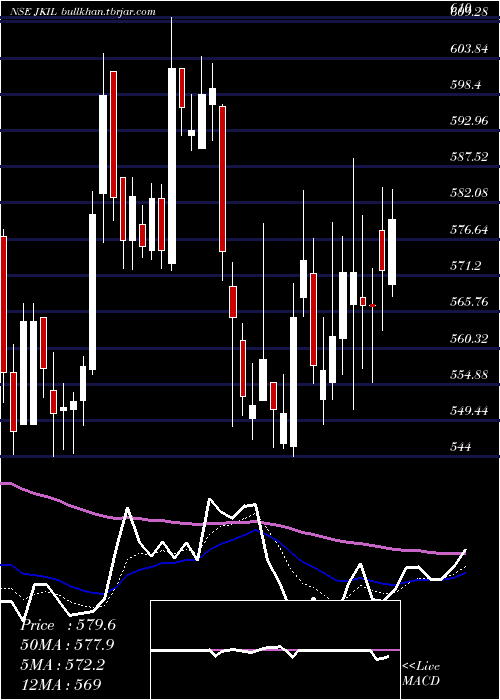Select the 544 price axis label

pos(460,446)
